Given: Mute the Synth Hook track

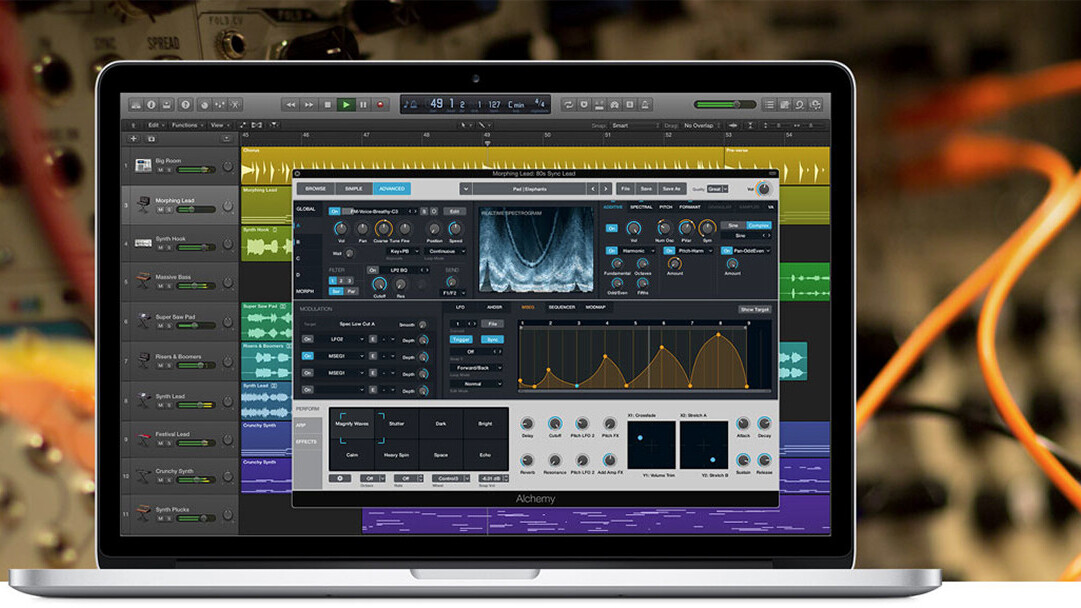Looking at the screenshot, I should point(159,249).
